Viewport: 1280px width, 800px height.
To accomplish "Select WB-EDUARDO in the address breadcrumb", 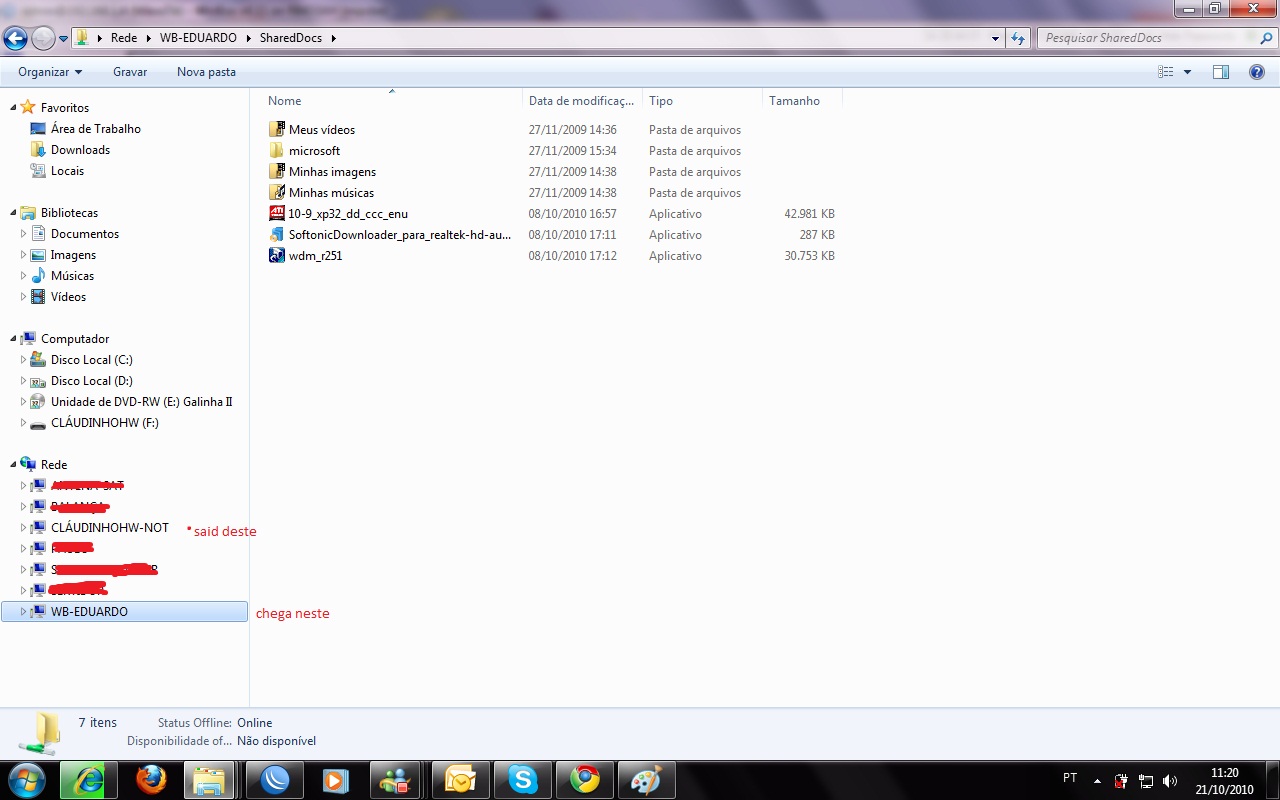I will click(198, 38).
